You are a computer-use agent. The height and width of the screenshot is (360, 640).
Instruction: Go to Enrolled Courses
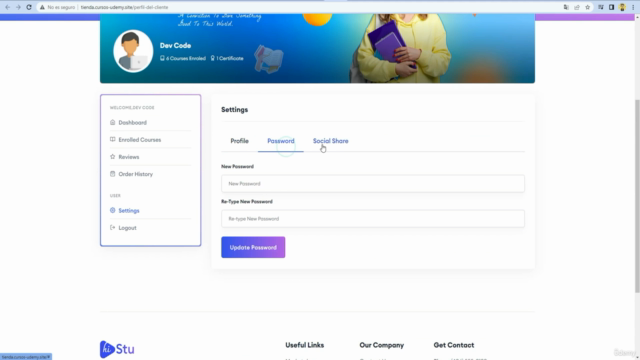coord(140,140)
